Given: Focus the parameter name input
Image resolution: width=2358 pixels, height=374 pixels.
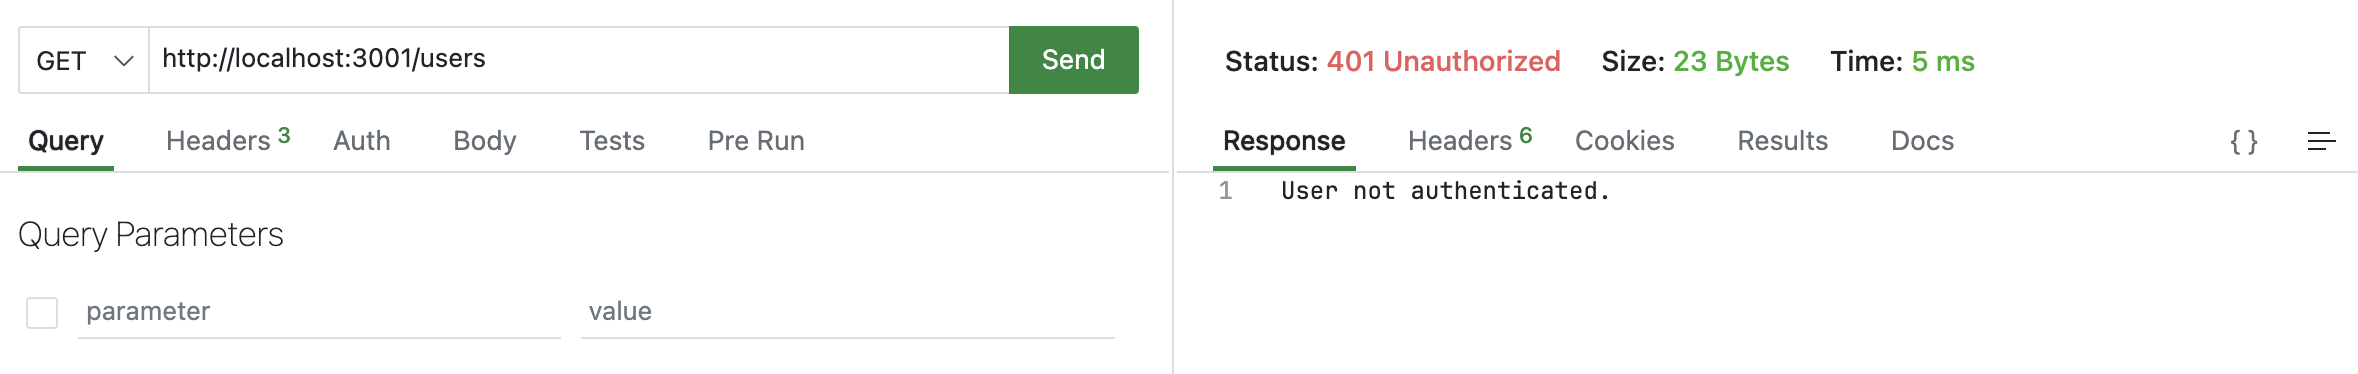Looking at the screenshot, I should coord(319,312).
